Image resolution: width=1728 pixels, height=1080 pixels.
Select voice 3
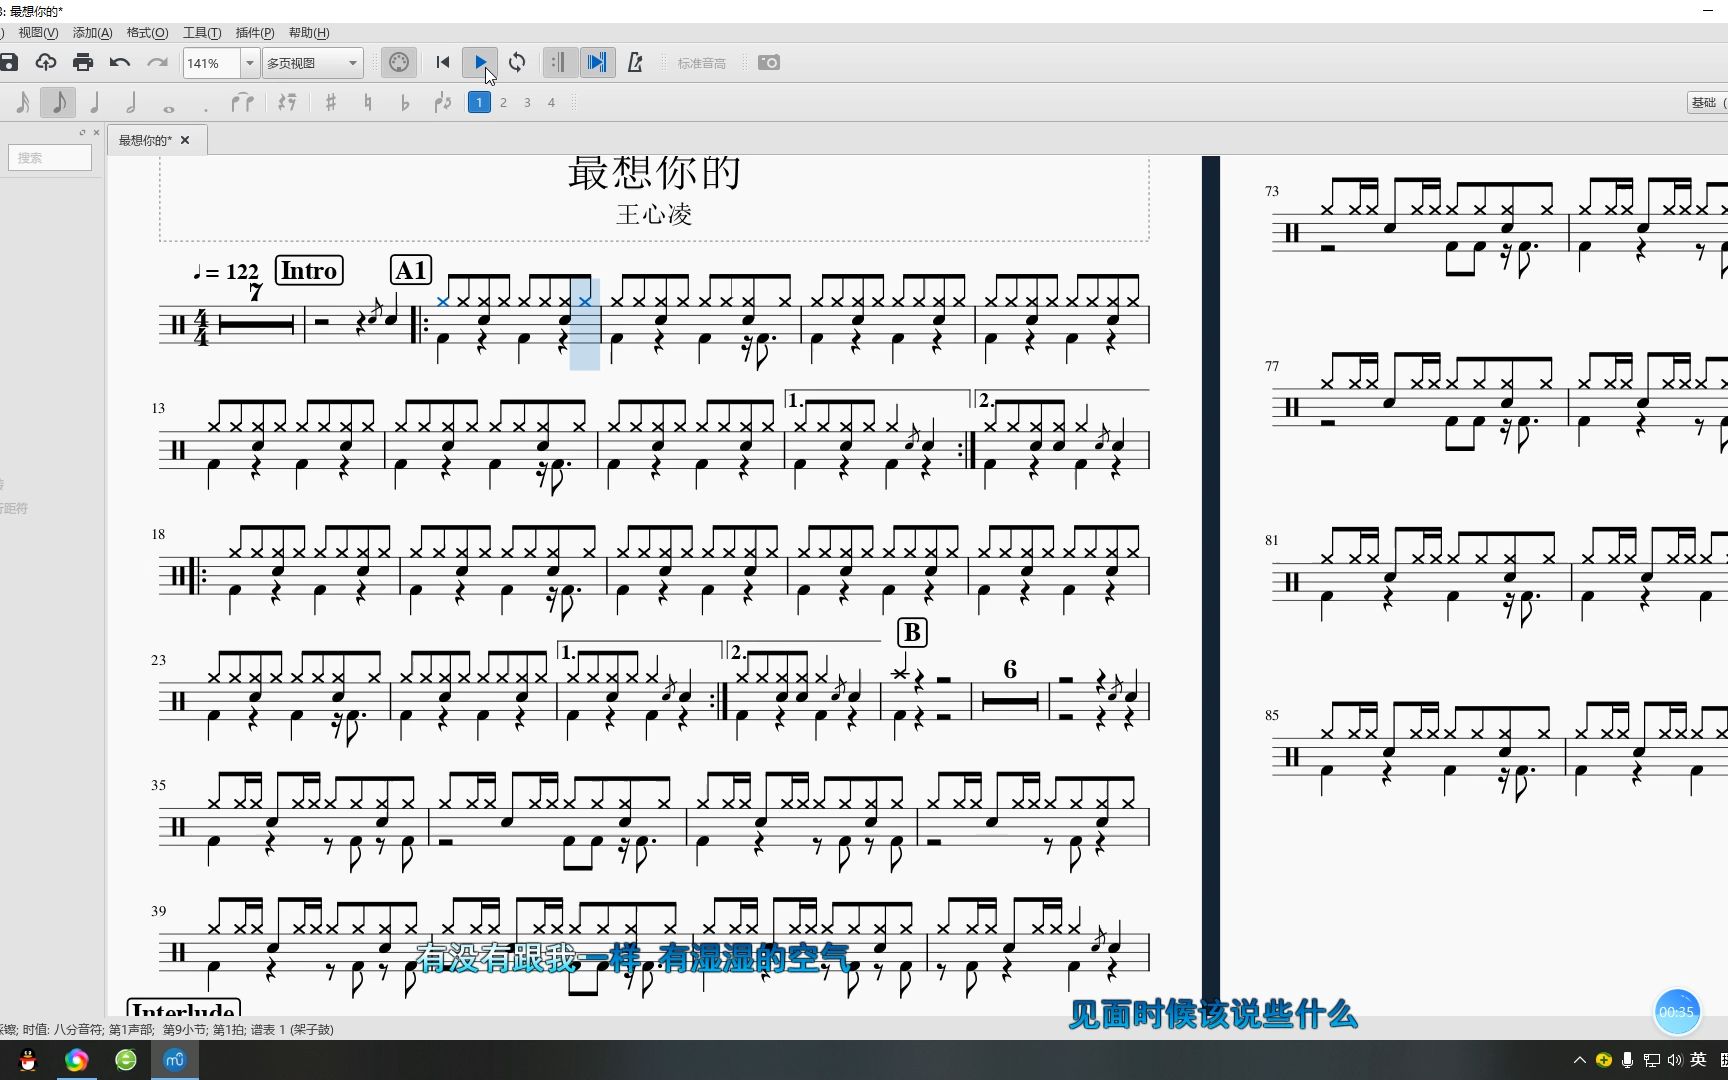(527, 102)
